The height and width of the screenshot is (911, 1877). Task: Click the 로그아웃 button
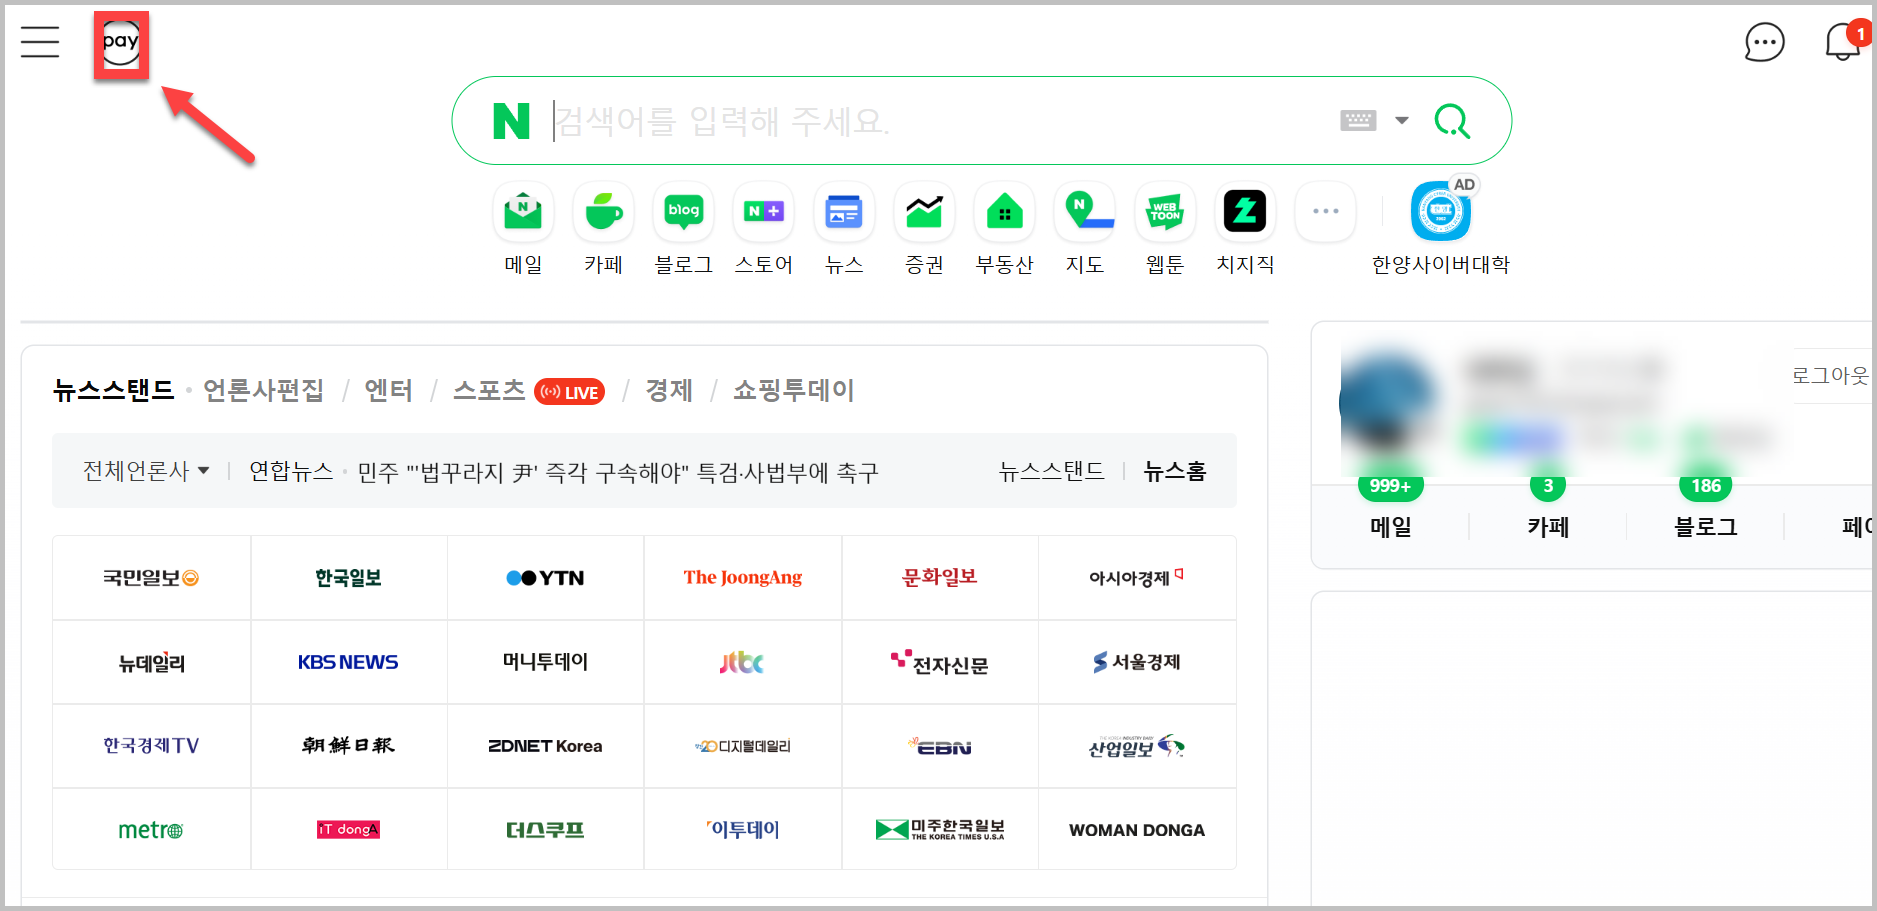coord(1830,375)
